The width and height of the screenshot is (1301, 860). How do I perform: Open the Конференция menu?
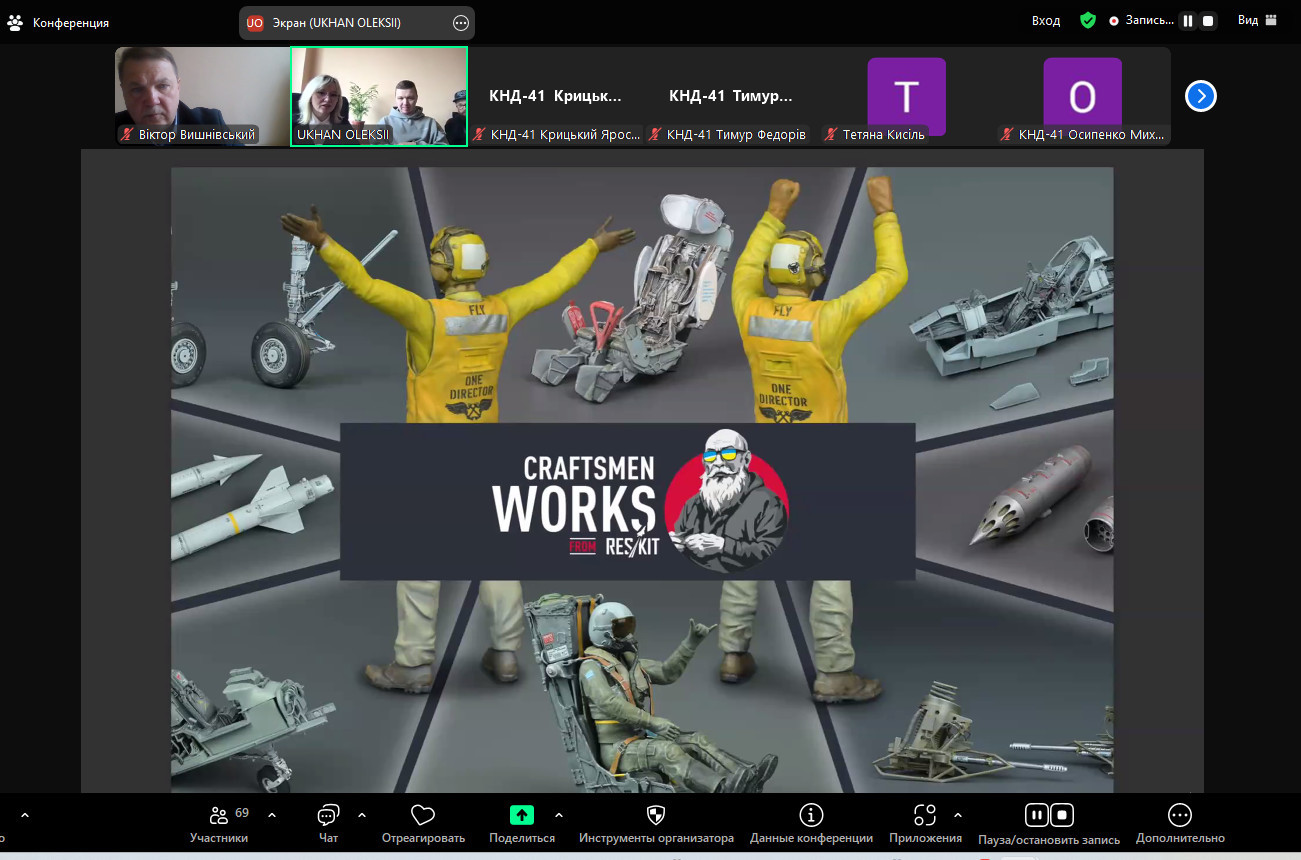tap(58, 22)
